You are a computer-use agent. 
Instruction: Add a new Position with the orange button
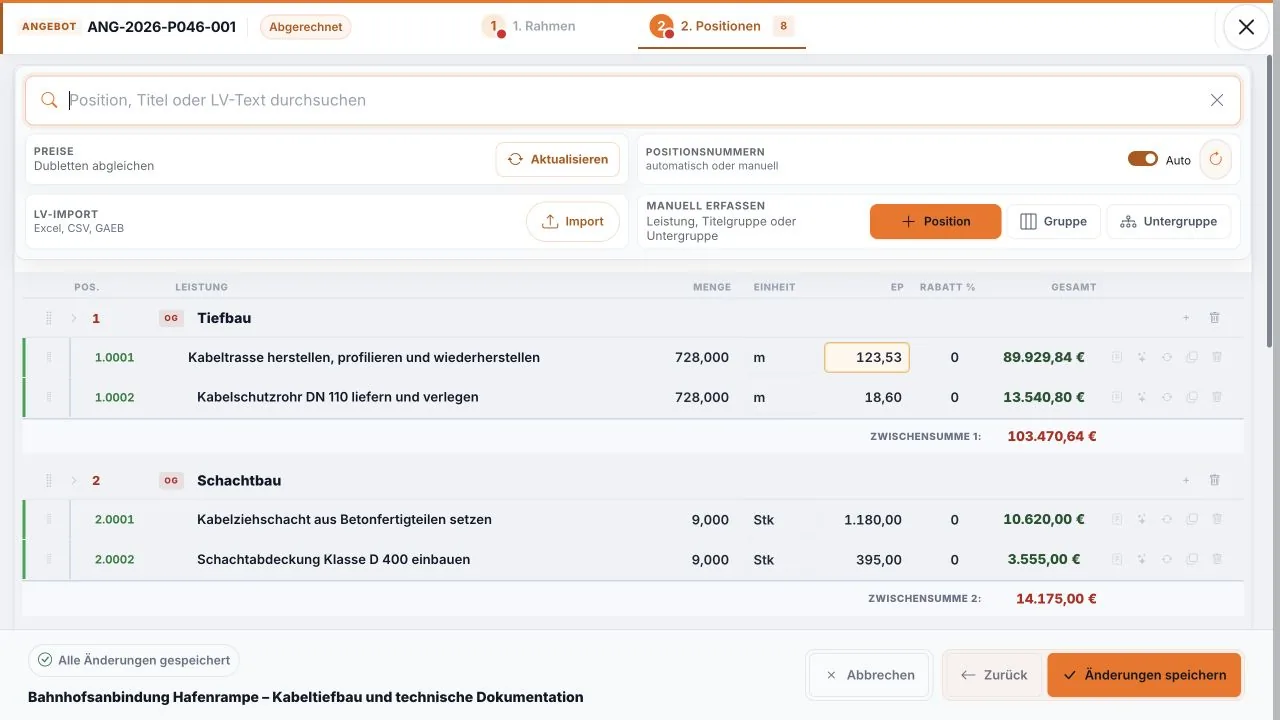tap(935, 221)
